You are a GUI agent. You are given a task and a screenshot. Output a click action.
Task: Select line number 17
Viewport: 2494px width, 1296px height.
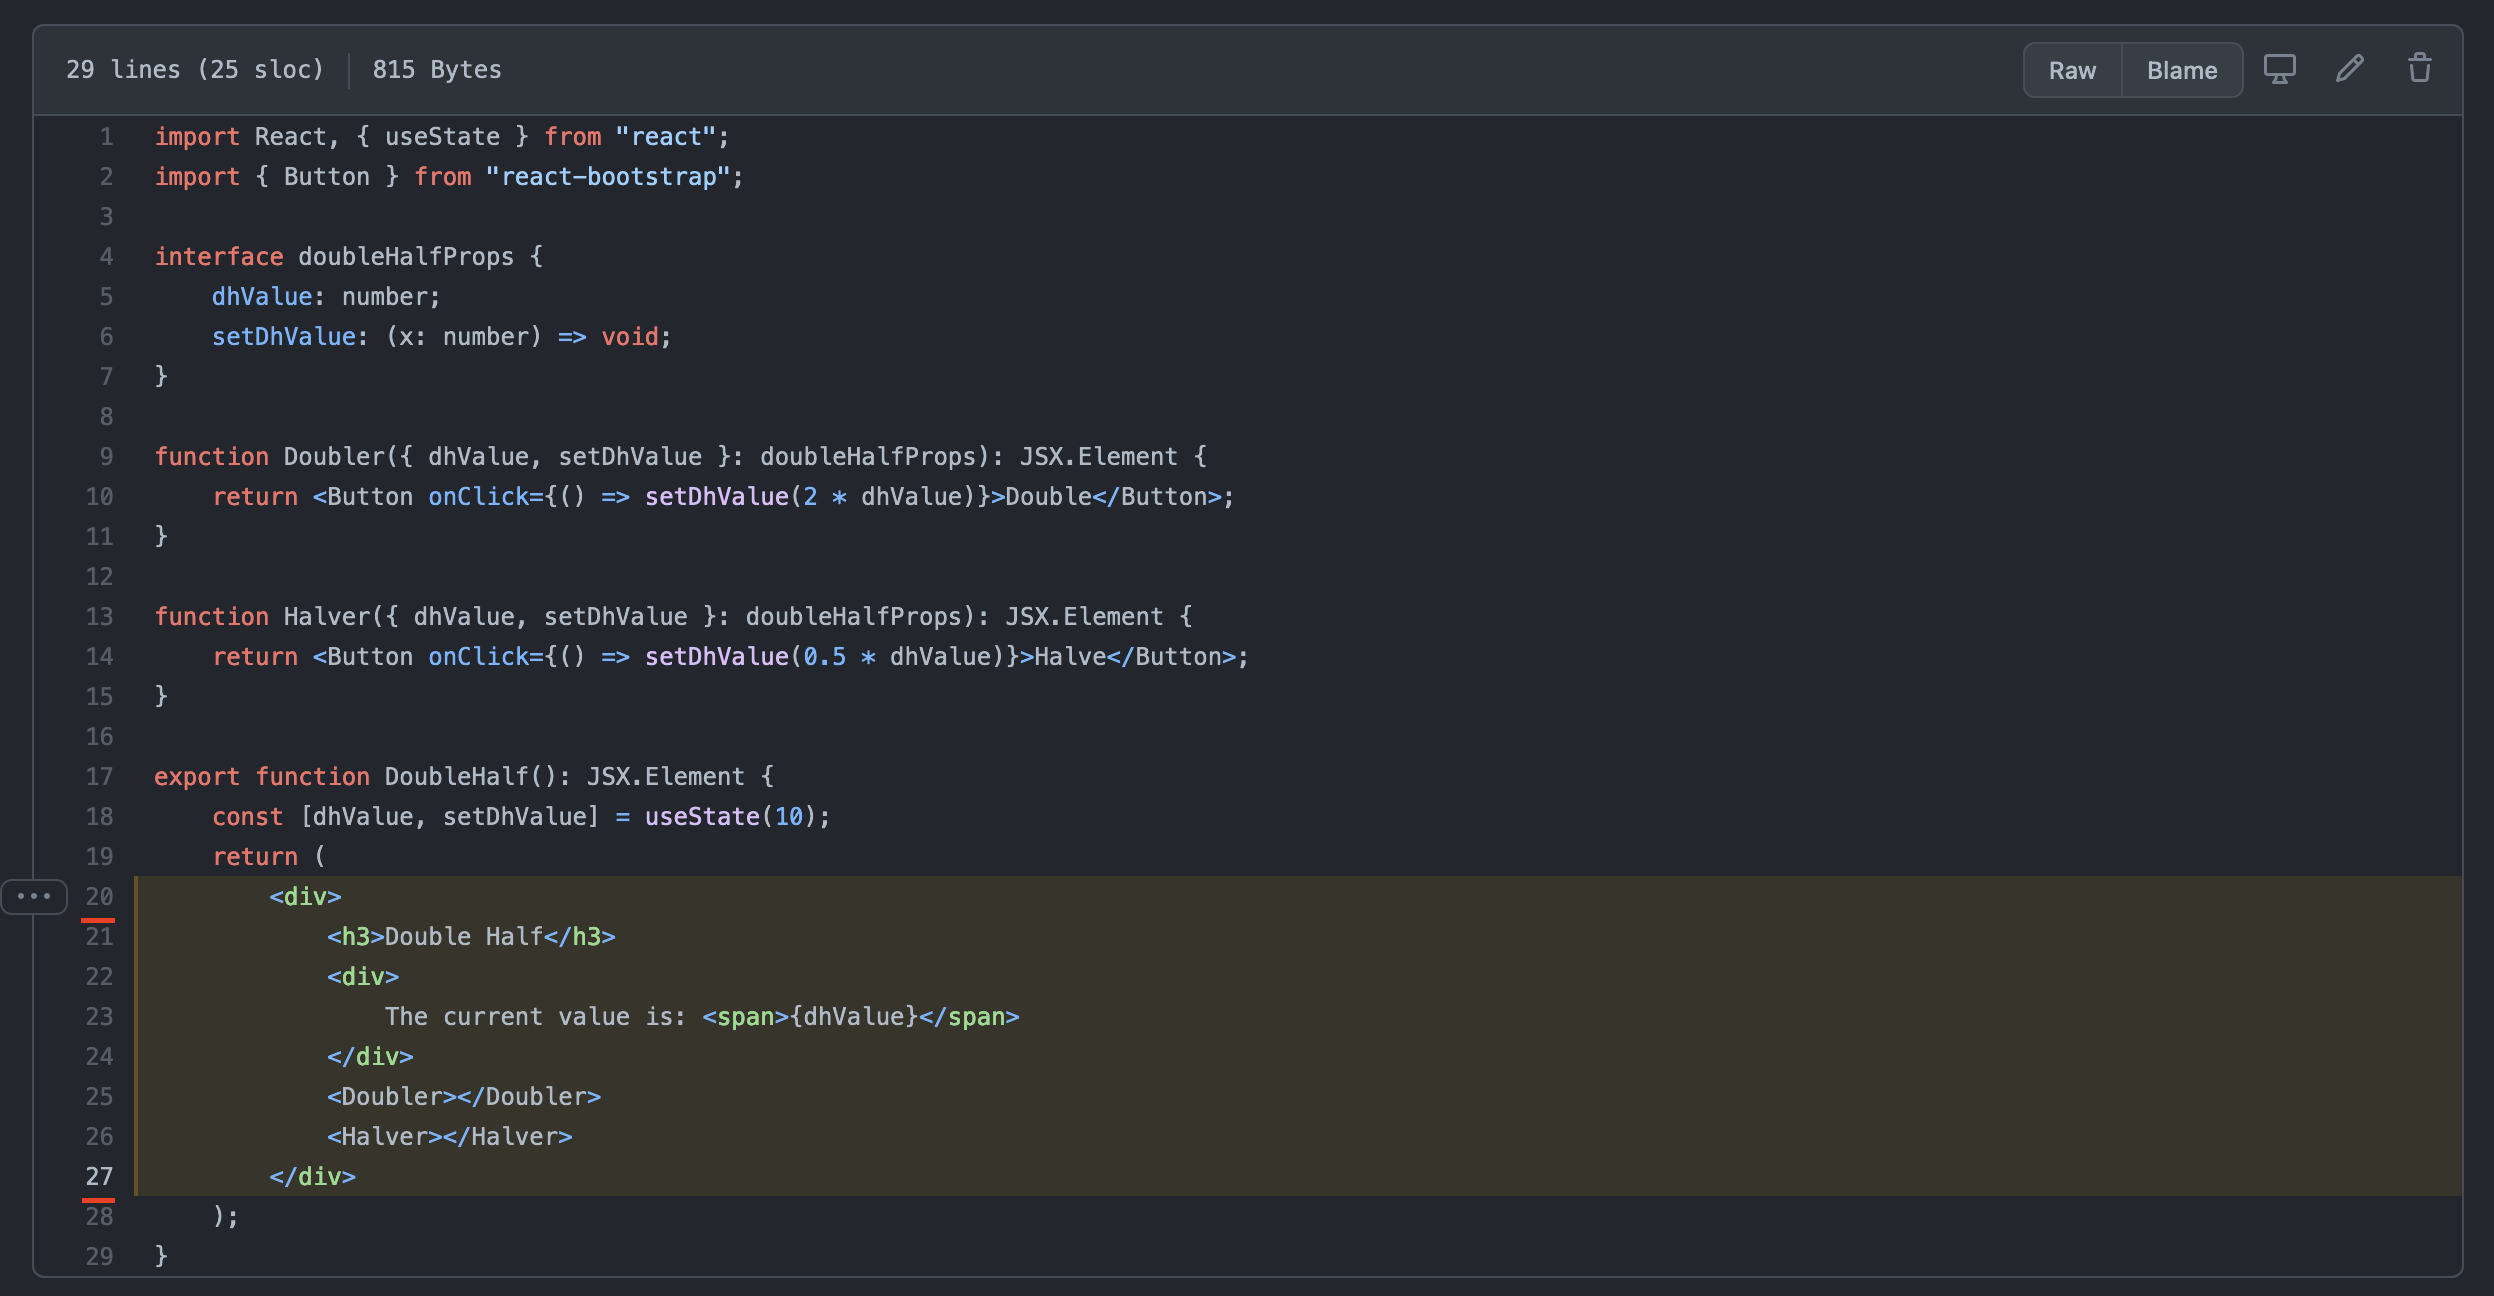(x=99, y=777)
